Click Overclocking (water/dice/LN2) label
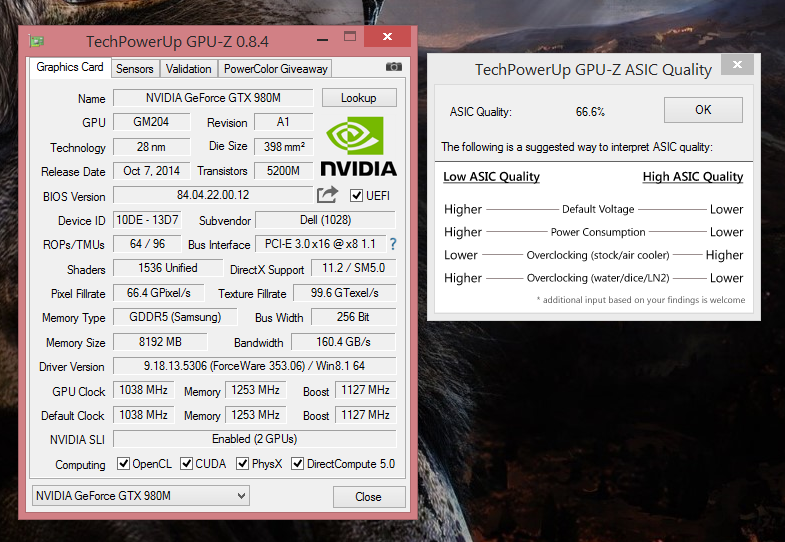The height and width of the screenshot is (542, 785). 598,278
